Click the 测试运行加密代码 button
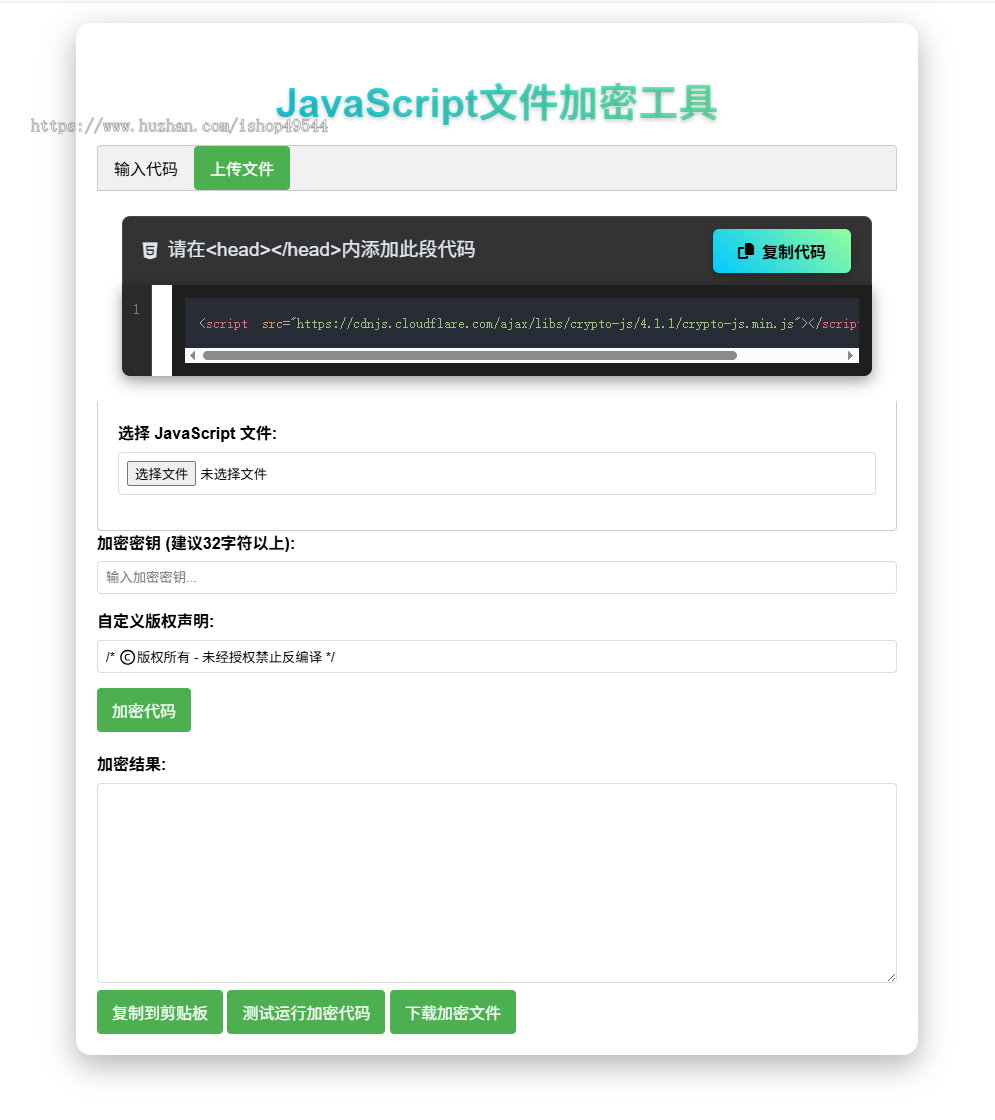 pyautogui.click(x=306, y=1012)
